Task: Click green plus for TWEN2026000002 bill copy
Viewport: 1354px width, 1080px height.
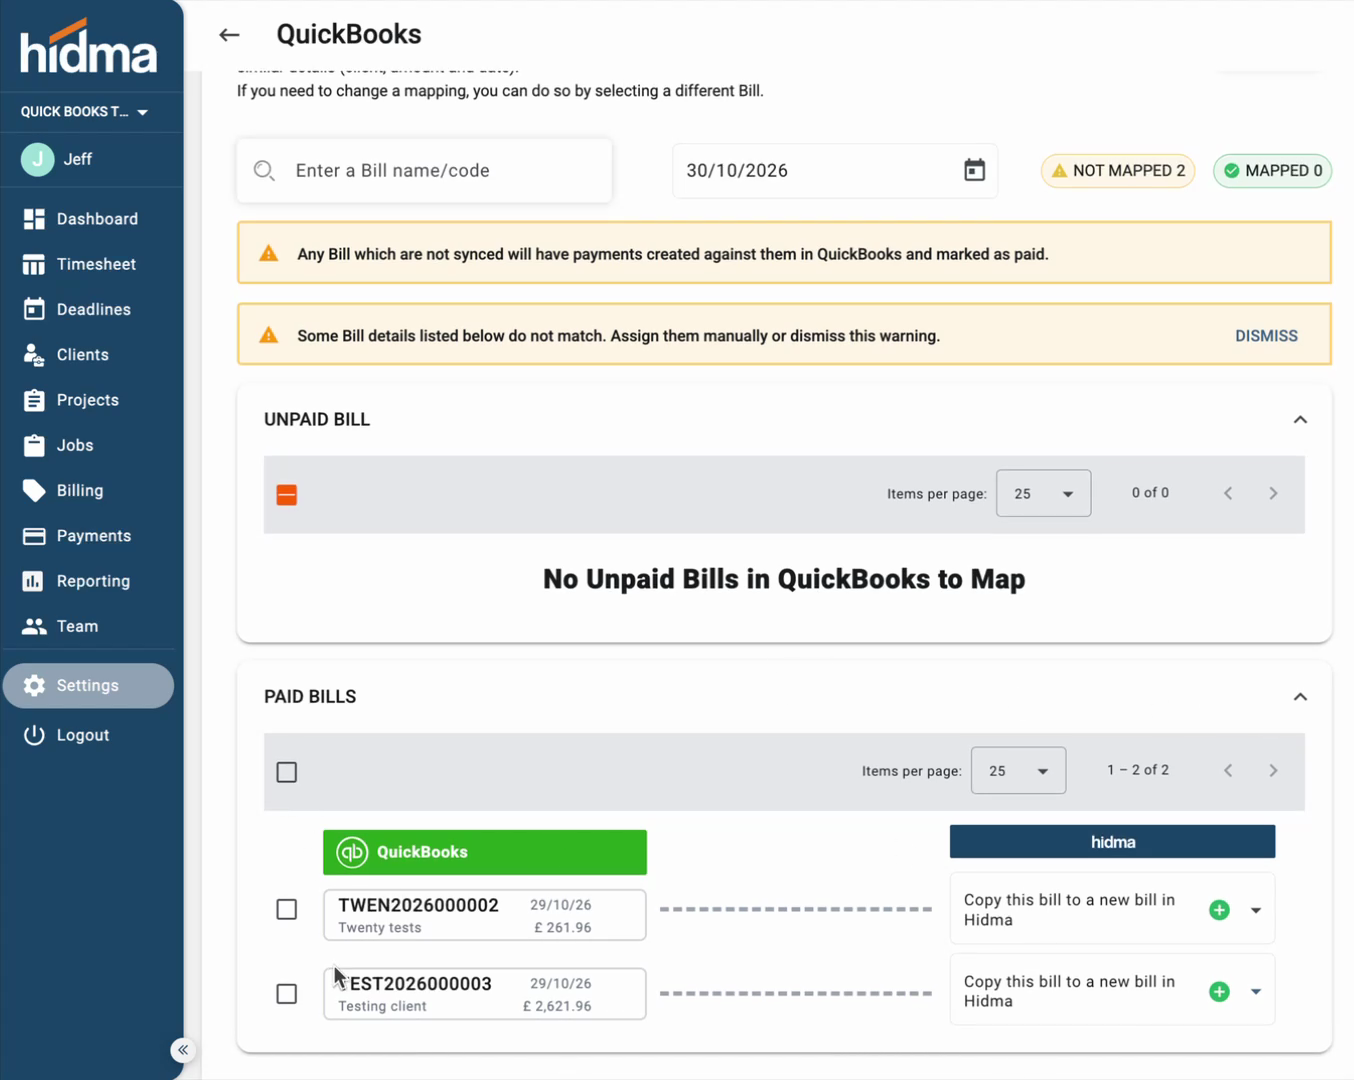Action: 1219,910
